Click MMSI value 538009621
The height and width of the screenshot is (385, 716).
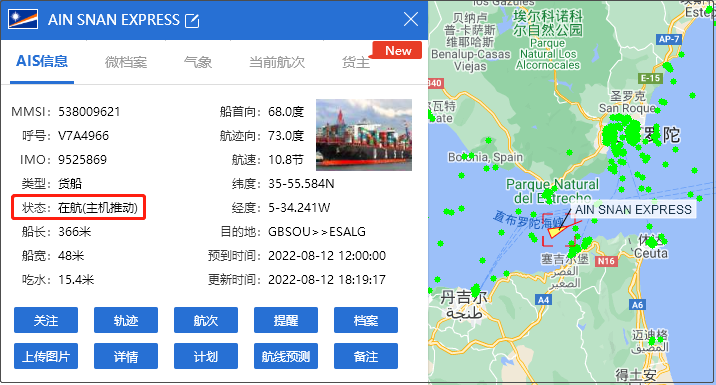tap(89, 112)
